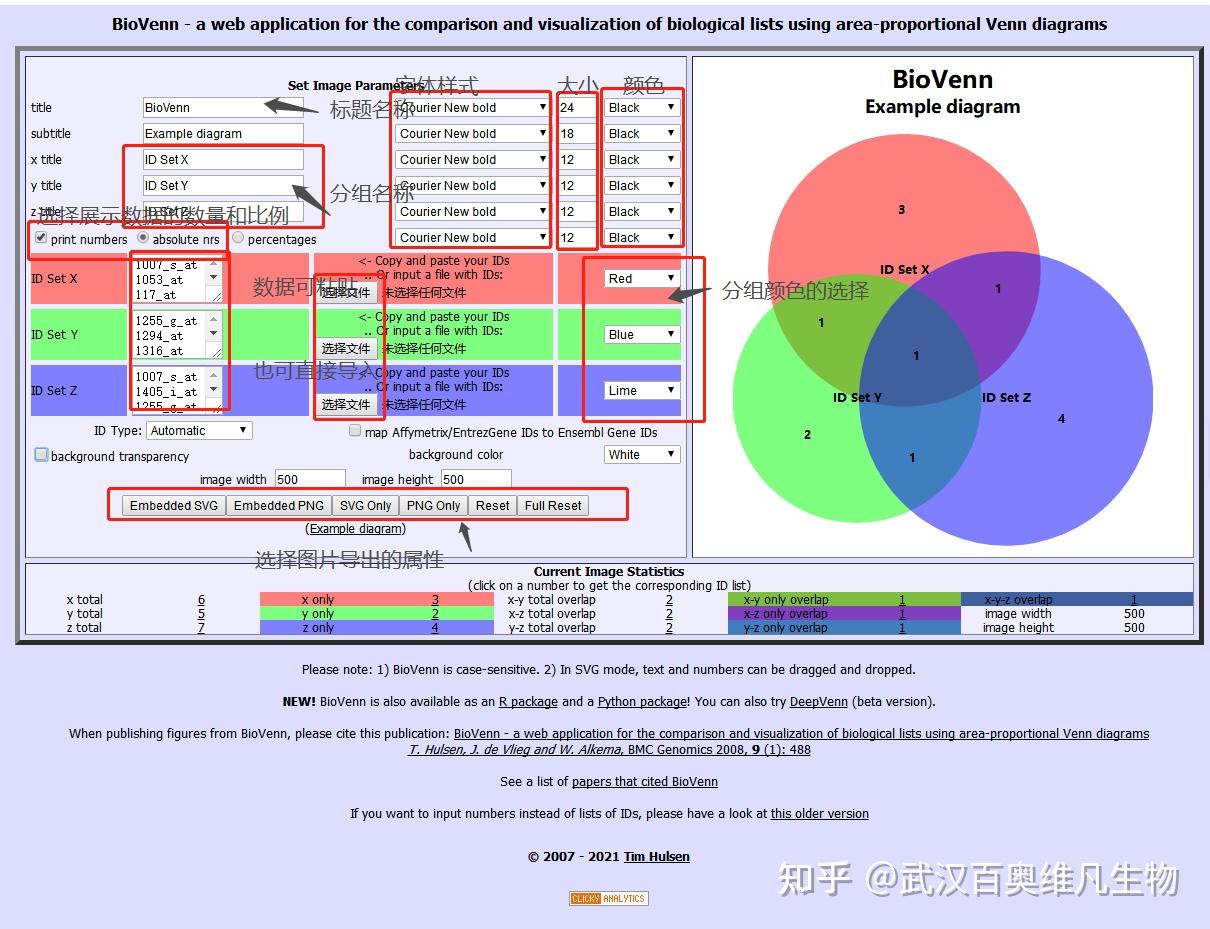Enable the print numbers checkbox
Image resolution: width=1210 pixels, height=929 pixels.
point(41,239)
